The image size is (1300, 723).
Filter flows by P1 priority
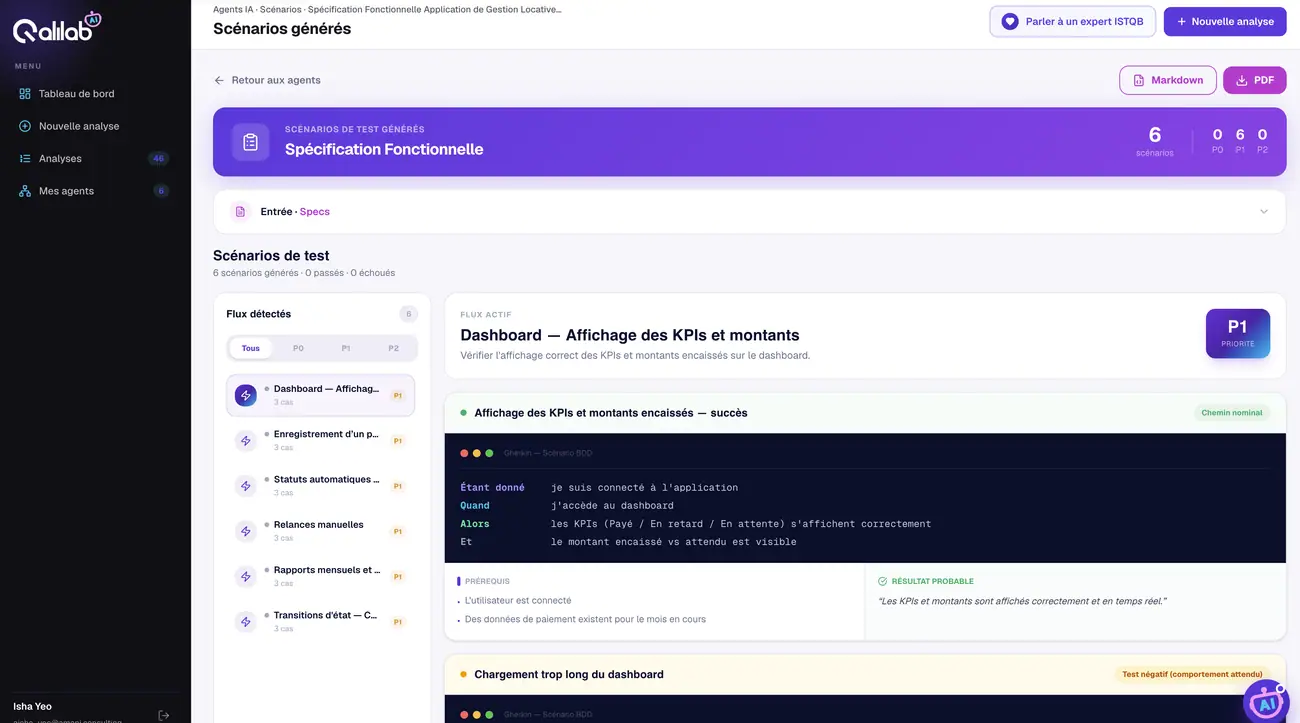[x=346, y=348]
